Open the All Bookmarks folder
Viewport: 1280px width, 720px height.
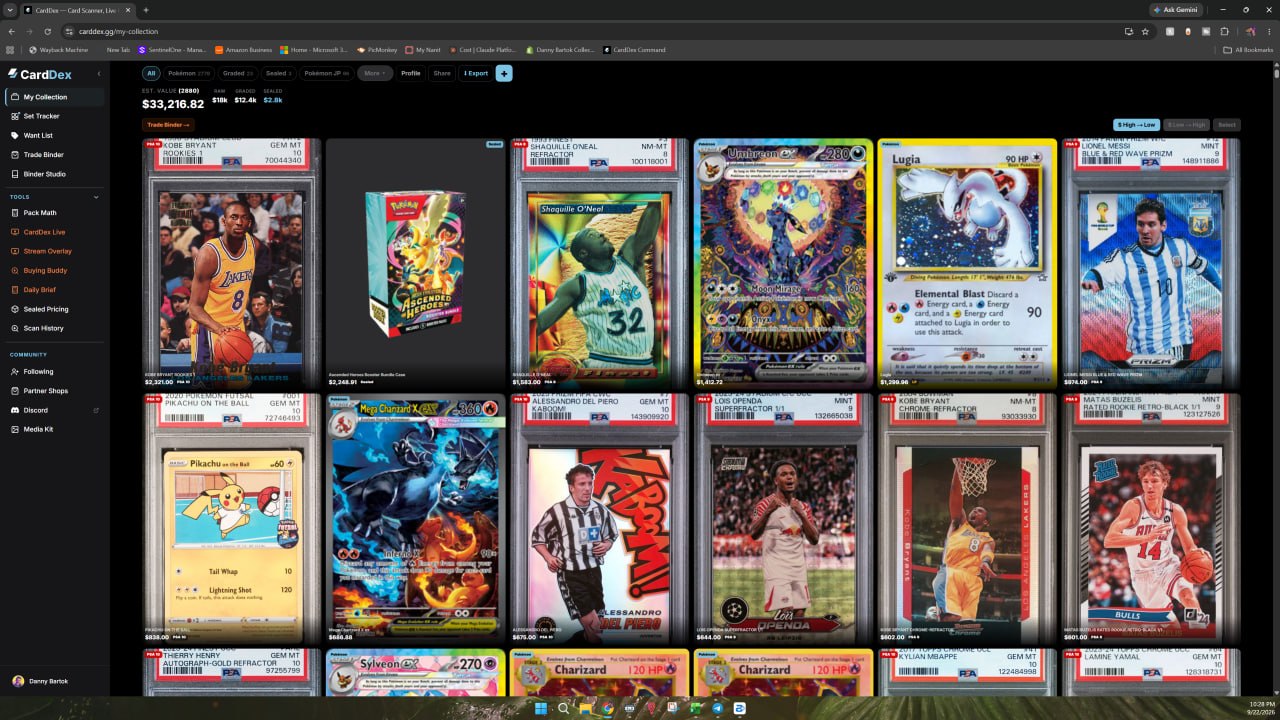pyautogui.click(x=1249, y=49)
